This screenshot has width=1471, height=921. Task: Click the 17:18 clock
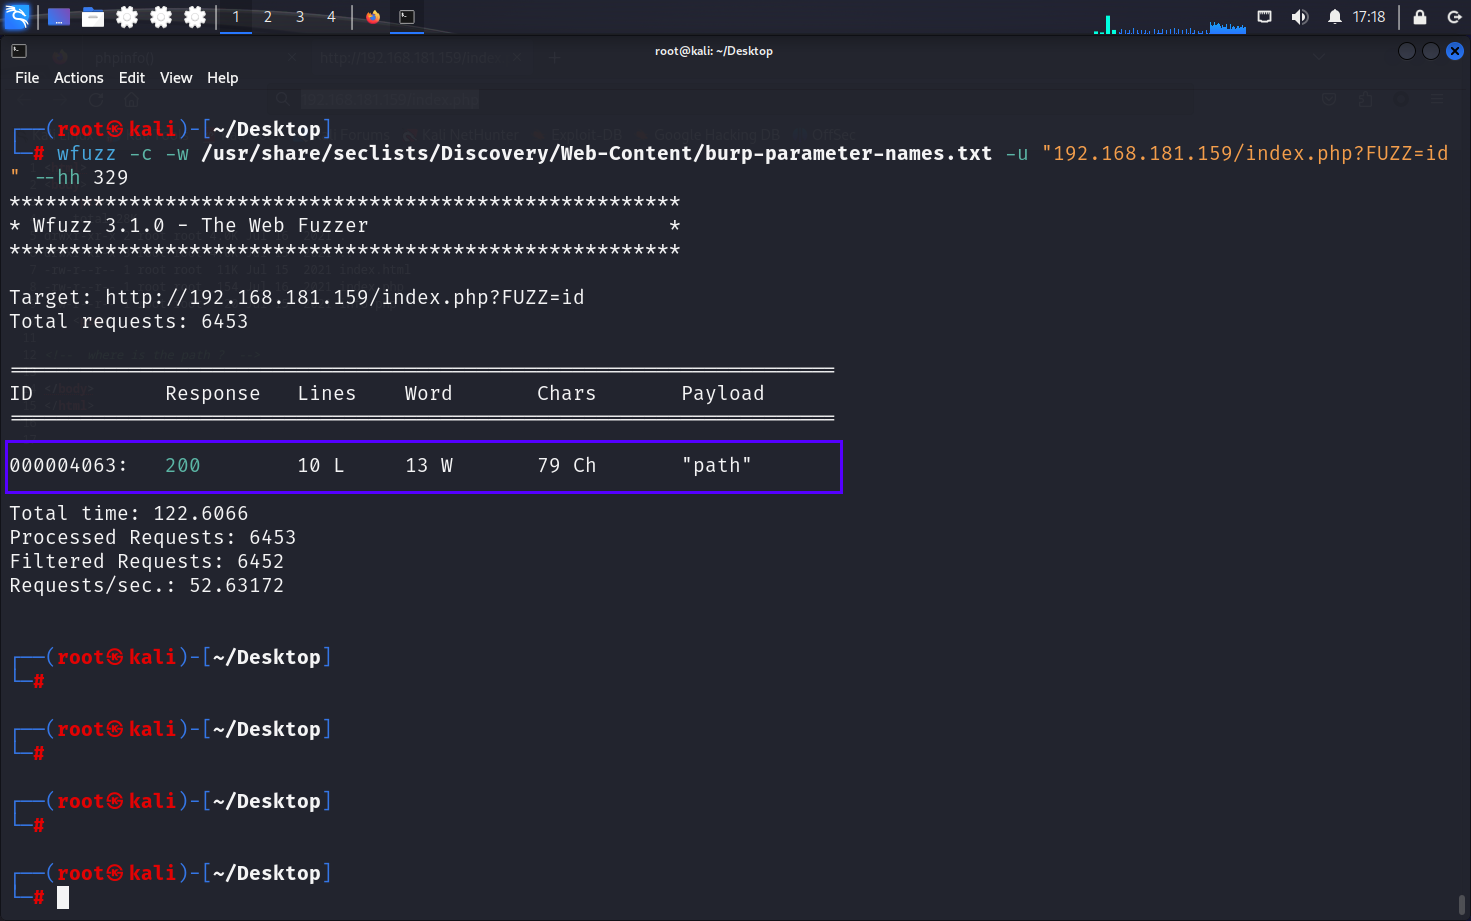click(1369, 17)
